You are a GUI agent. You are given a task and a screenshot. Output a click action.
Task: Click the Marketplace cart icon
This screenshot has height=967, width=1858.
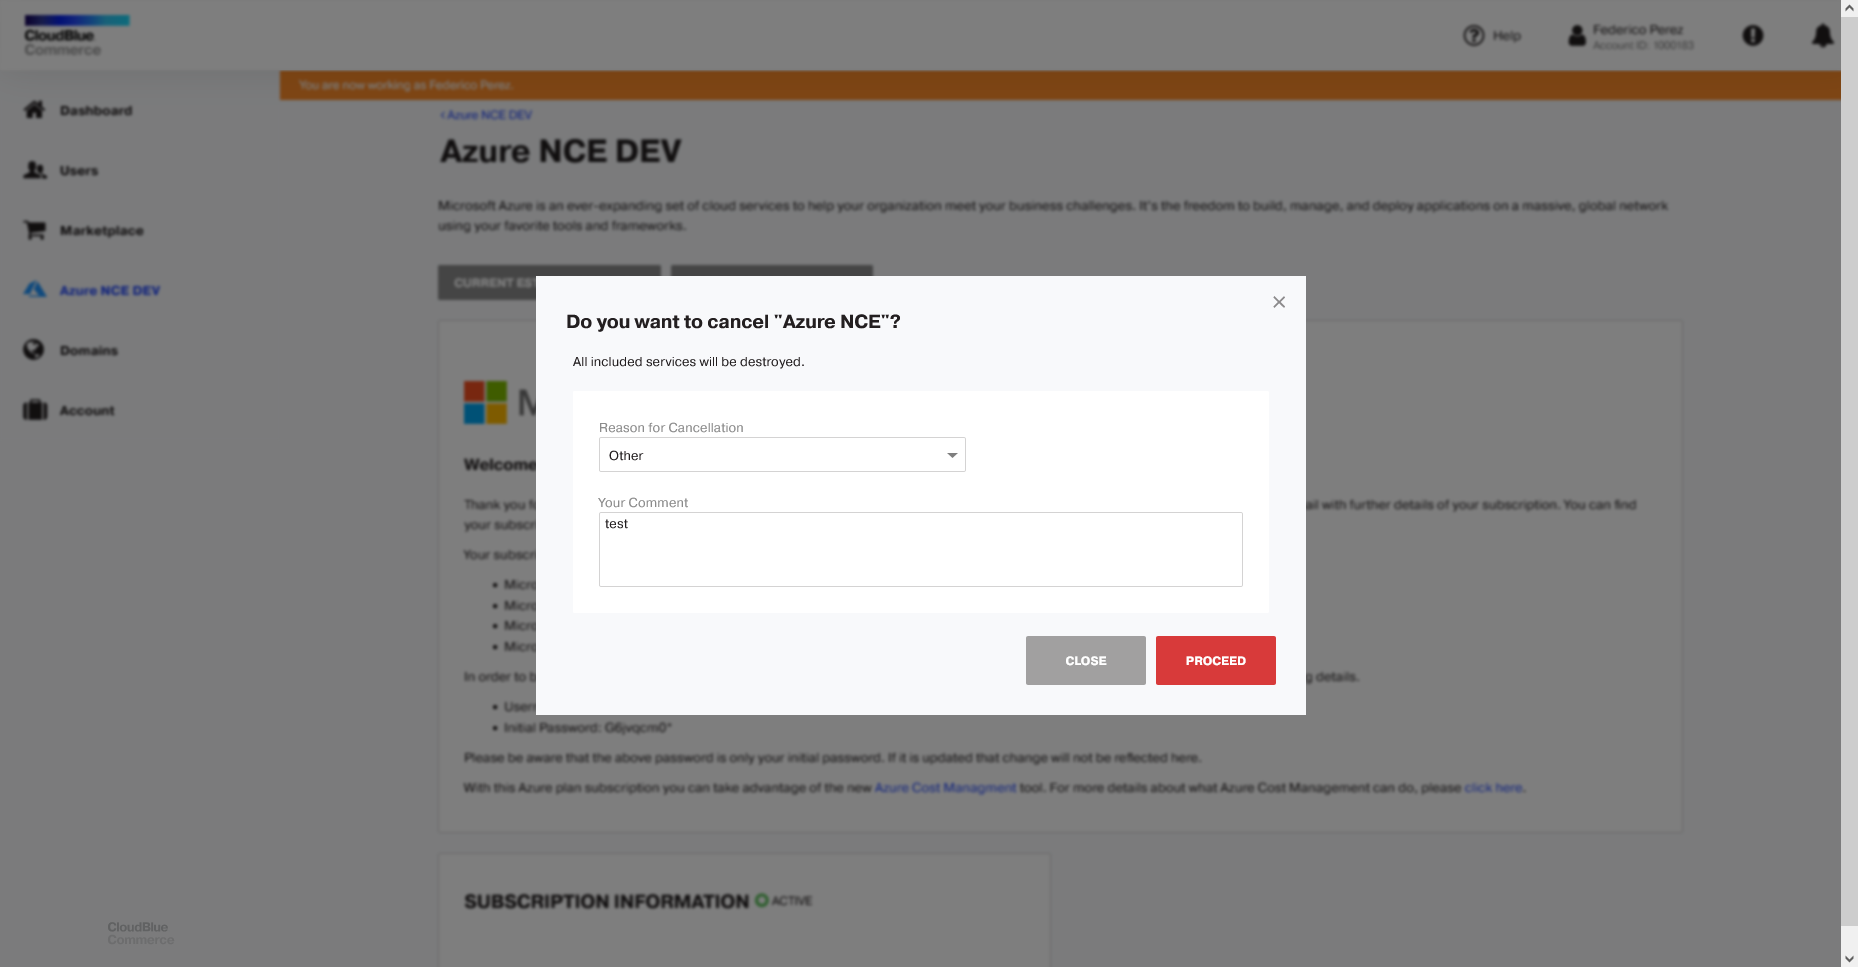(35, 230)
